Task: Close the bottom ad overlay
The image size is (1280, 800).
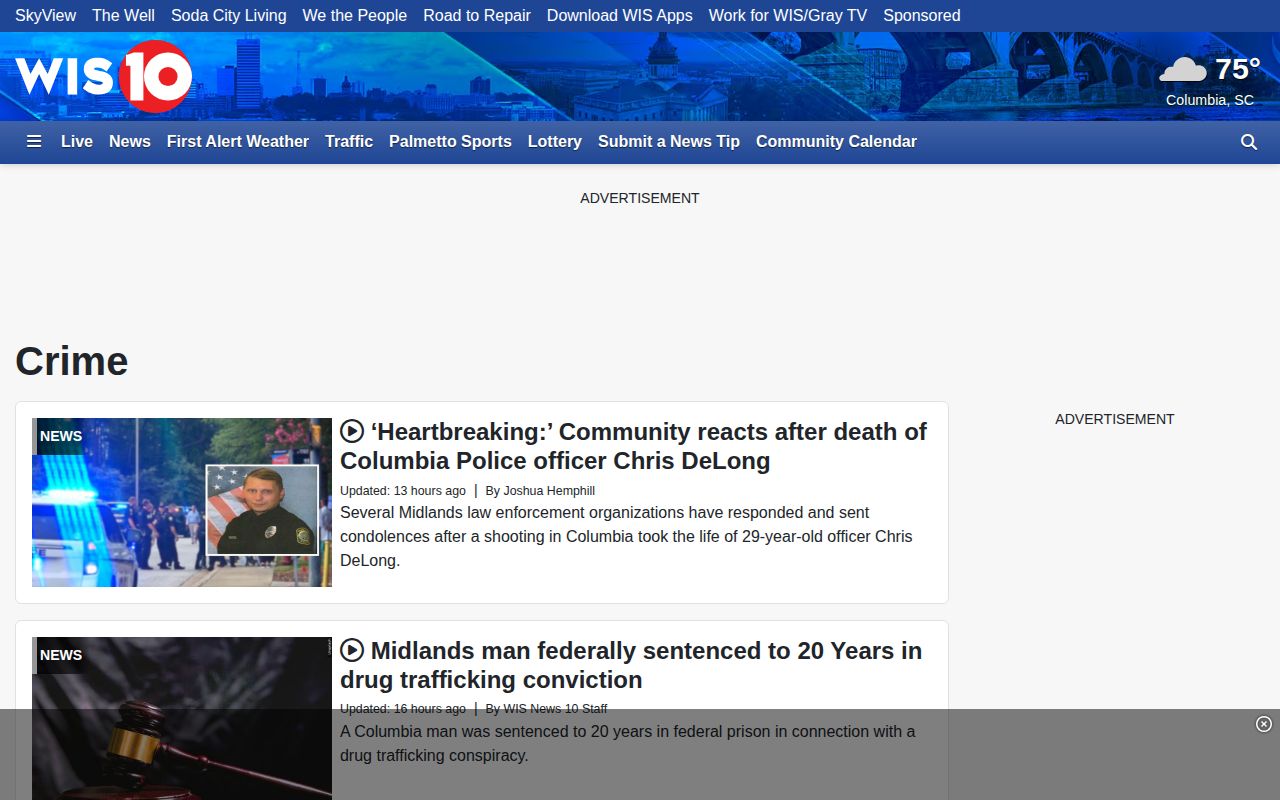Action: [1264, 724]
